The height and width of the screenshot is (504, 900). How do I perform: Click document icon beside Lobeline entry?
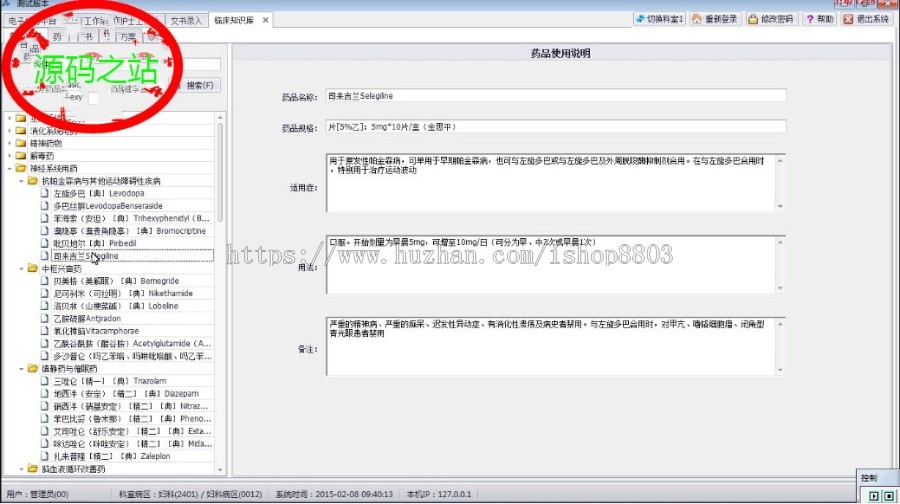[45, 306]
